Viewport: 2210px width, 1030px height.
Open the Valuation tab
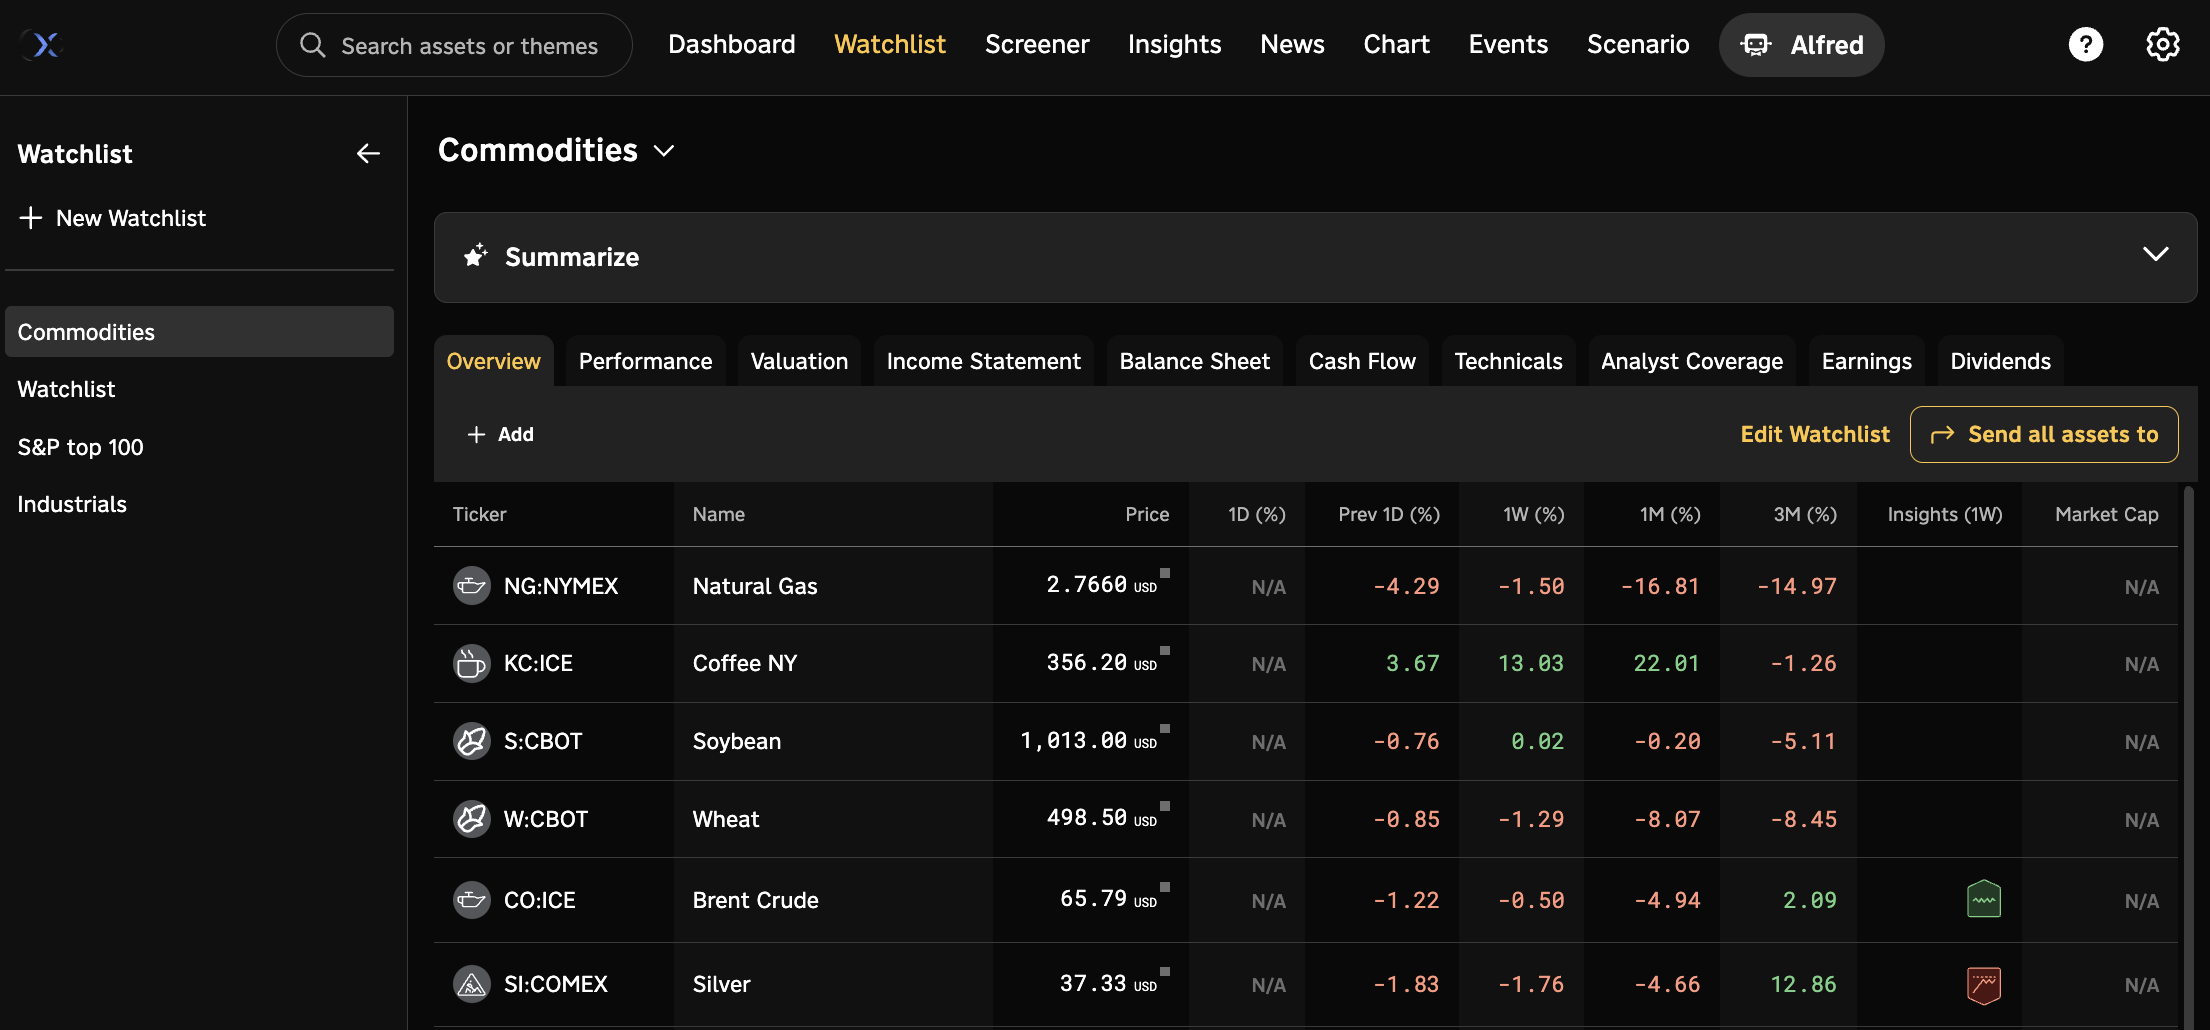pos(799,361)
